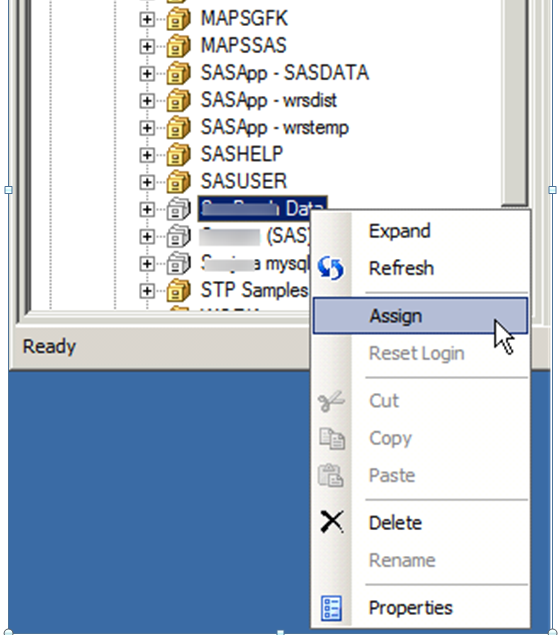558x635 pixels.
Task: Select the highlighted Data library item
Action: (262, 209)
